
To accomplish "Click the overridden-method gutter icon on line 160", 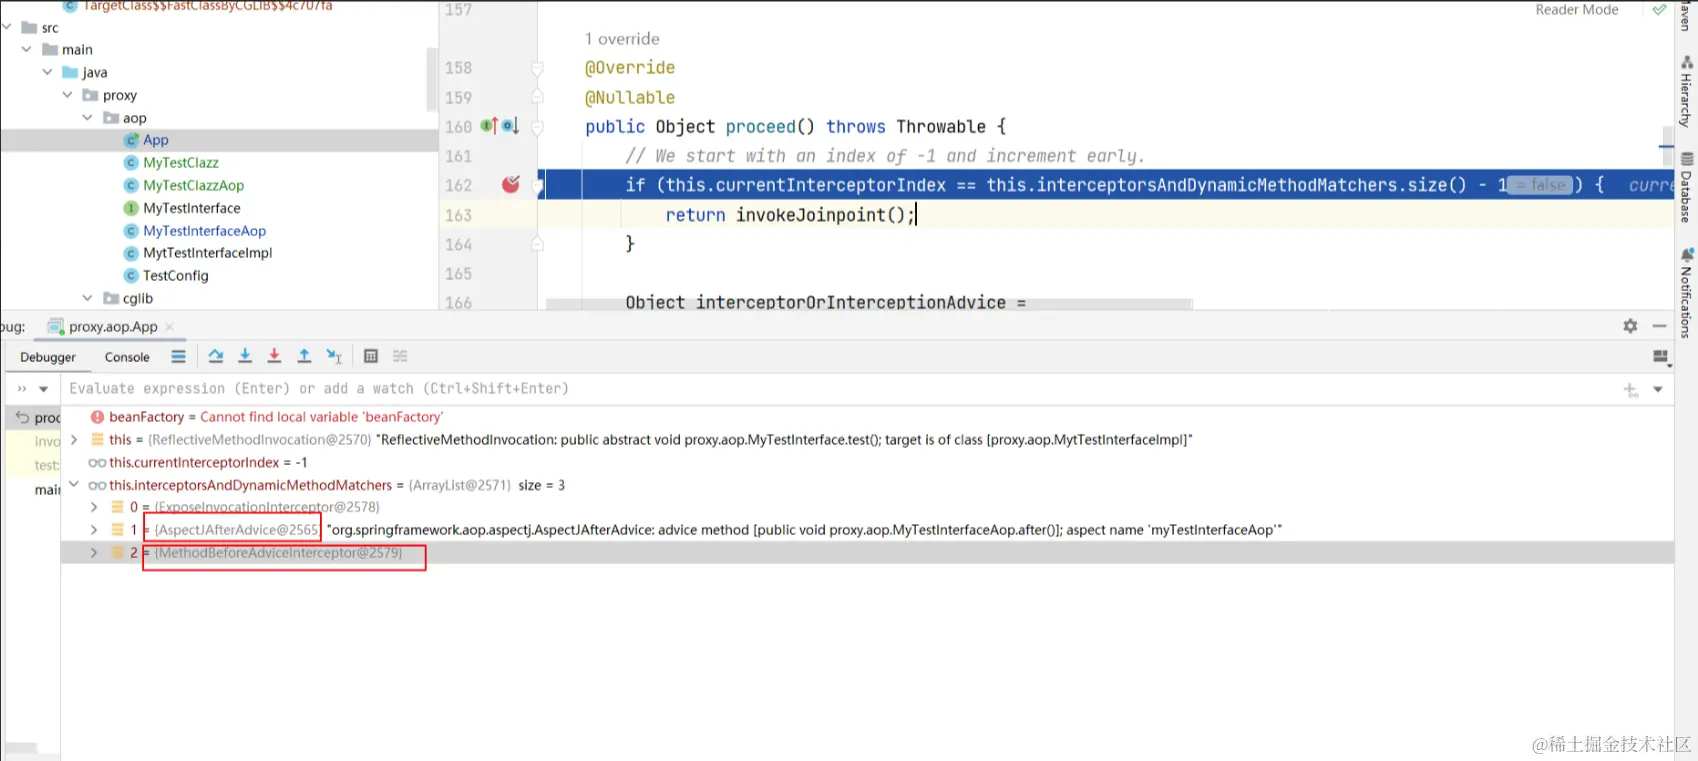I will point(510,126).
